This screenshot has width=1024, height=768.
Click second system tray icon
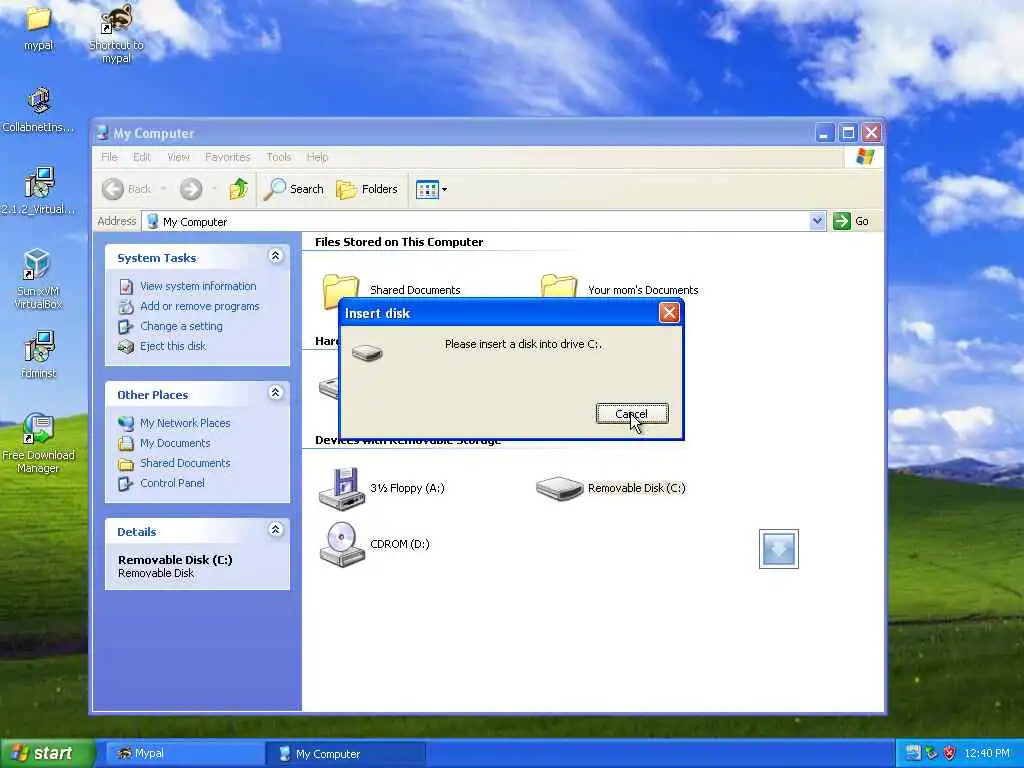(x=931, y=754)
